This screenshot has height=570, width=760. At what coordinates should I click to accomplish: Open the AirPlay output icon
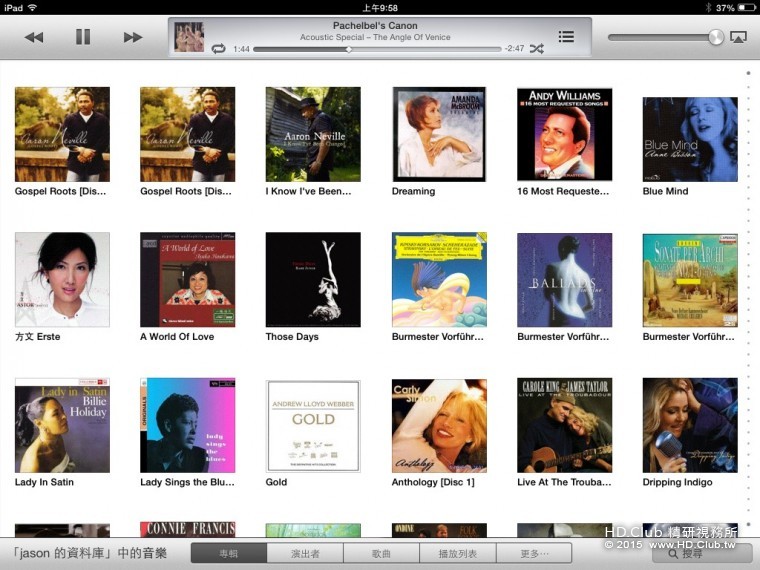pos(738,37)
